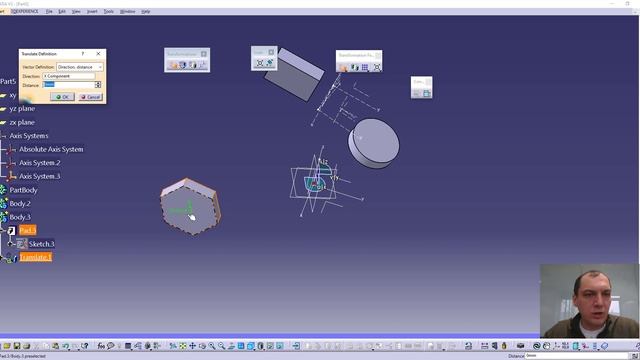640x360 pixels.
Task: Select the hexagonal pad in the viewport
Action: (190, 207)
